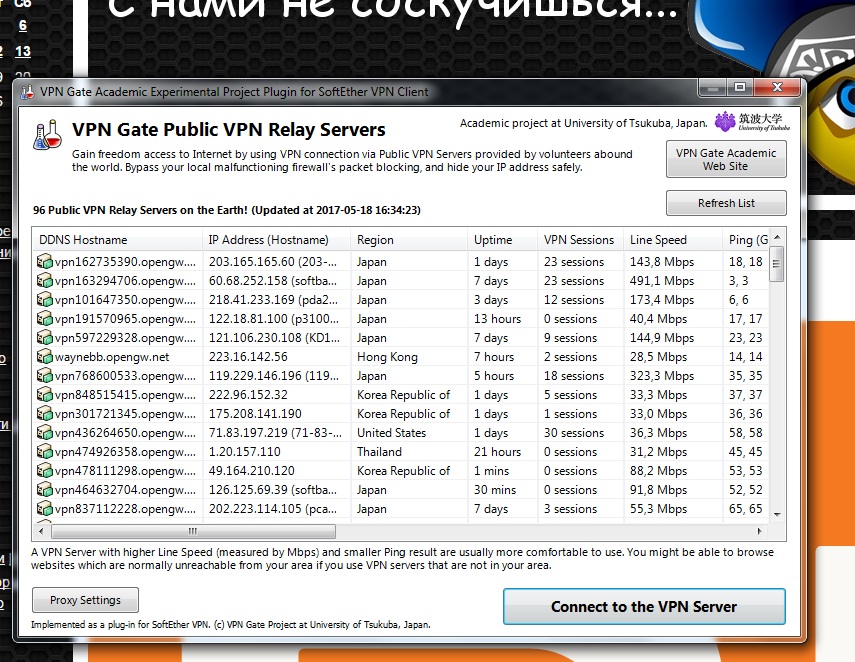Click server icon for vpn191570965 row
Viewport: 855px width, 662px height.
(x=44, y=318)
